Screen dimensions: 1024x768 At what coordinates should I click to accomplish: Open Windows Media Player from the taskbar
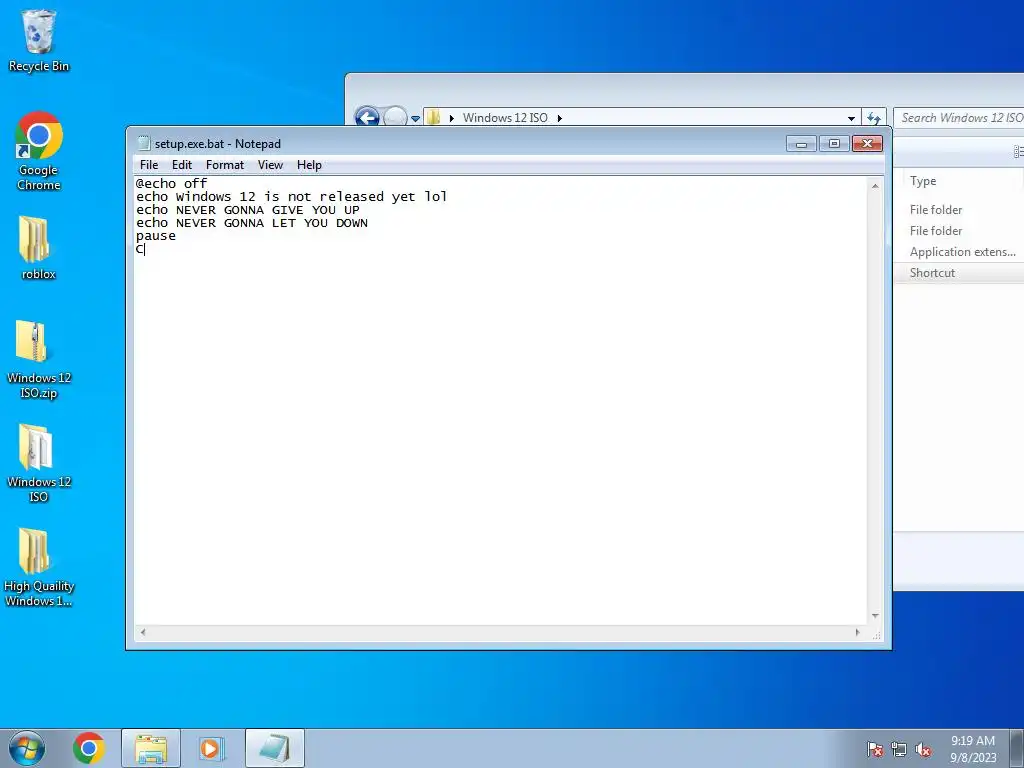coord(210,748)
